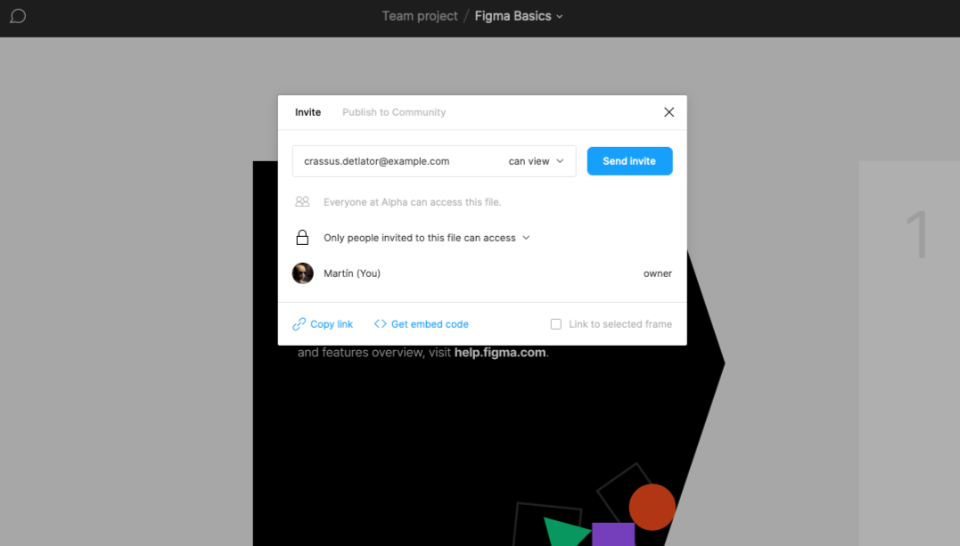This screenshot has width=960, height=546.
Task: Click the Send invite button
Action: click(629, 161)
